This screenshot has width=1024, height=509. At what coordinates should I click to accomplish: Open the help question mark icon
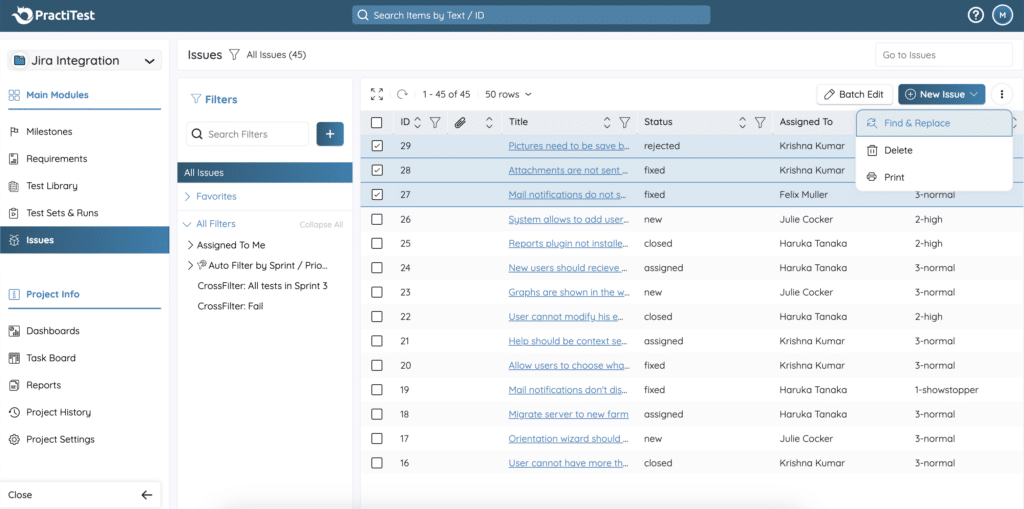[x=976, y=15]
